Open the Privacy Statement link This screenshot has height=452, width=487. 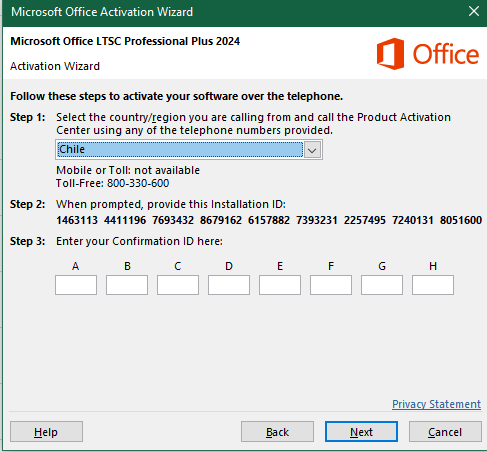point(436,404)
